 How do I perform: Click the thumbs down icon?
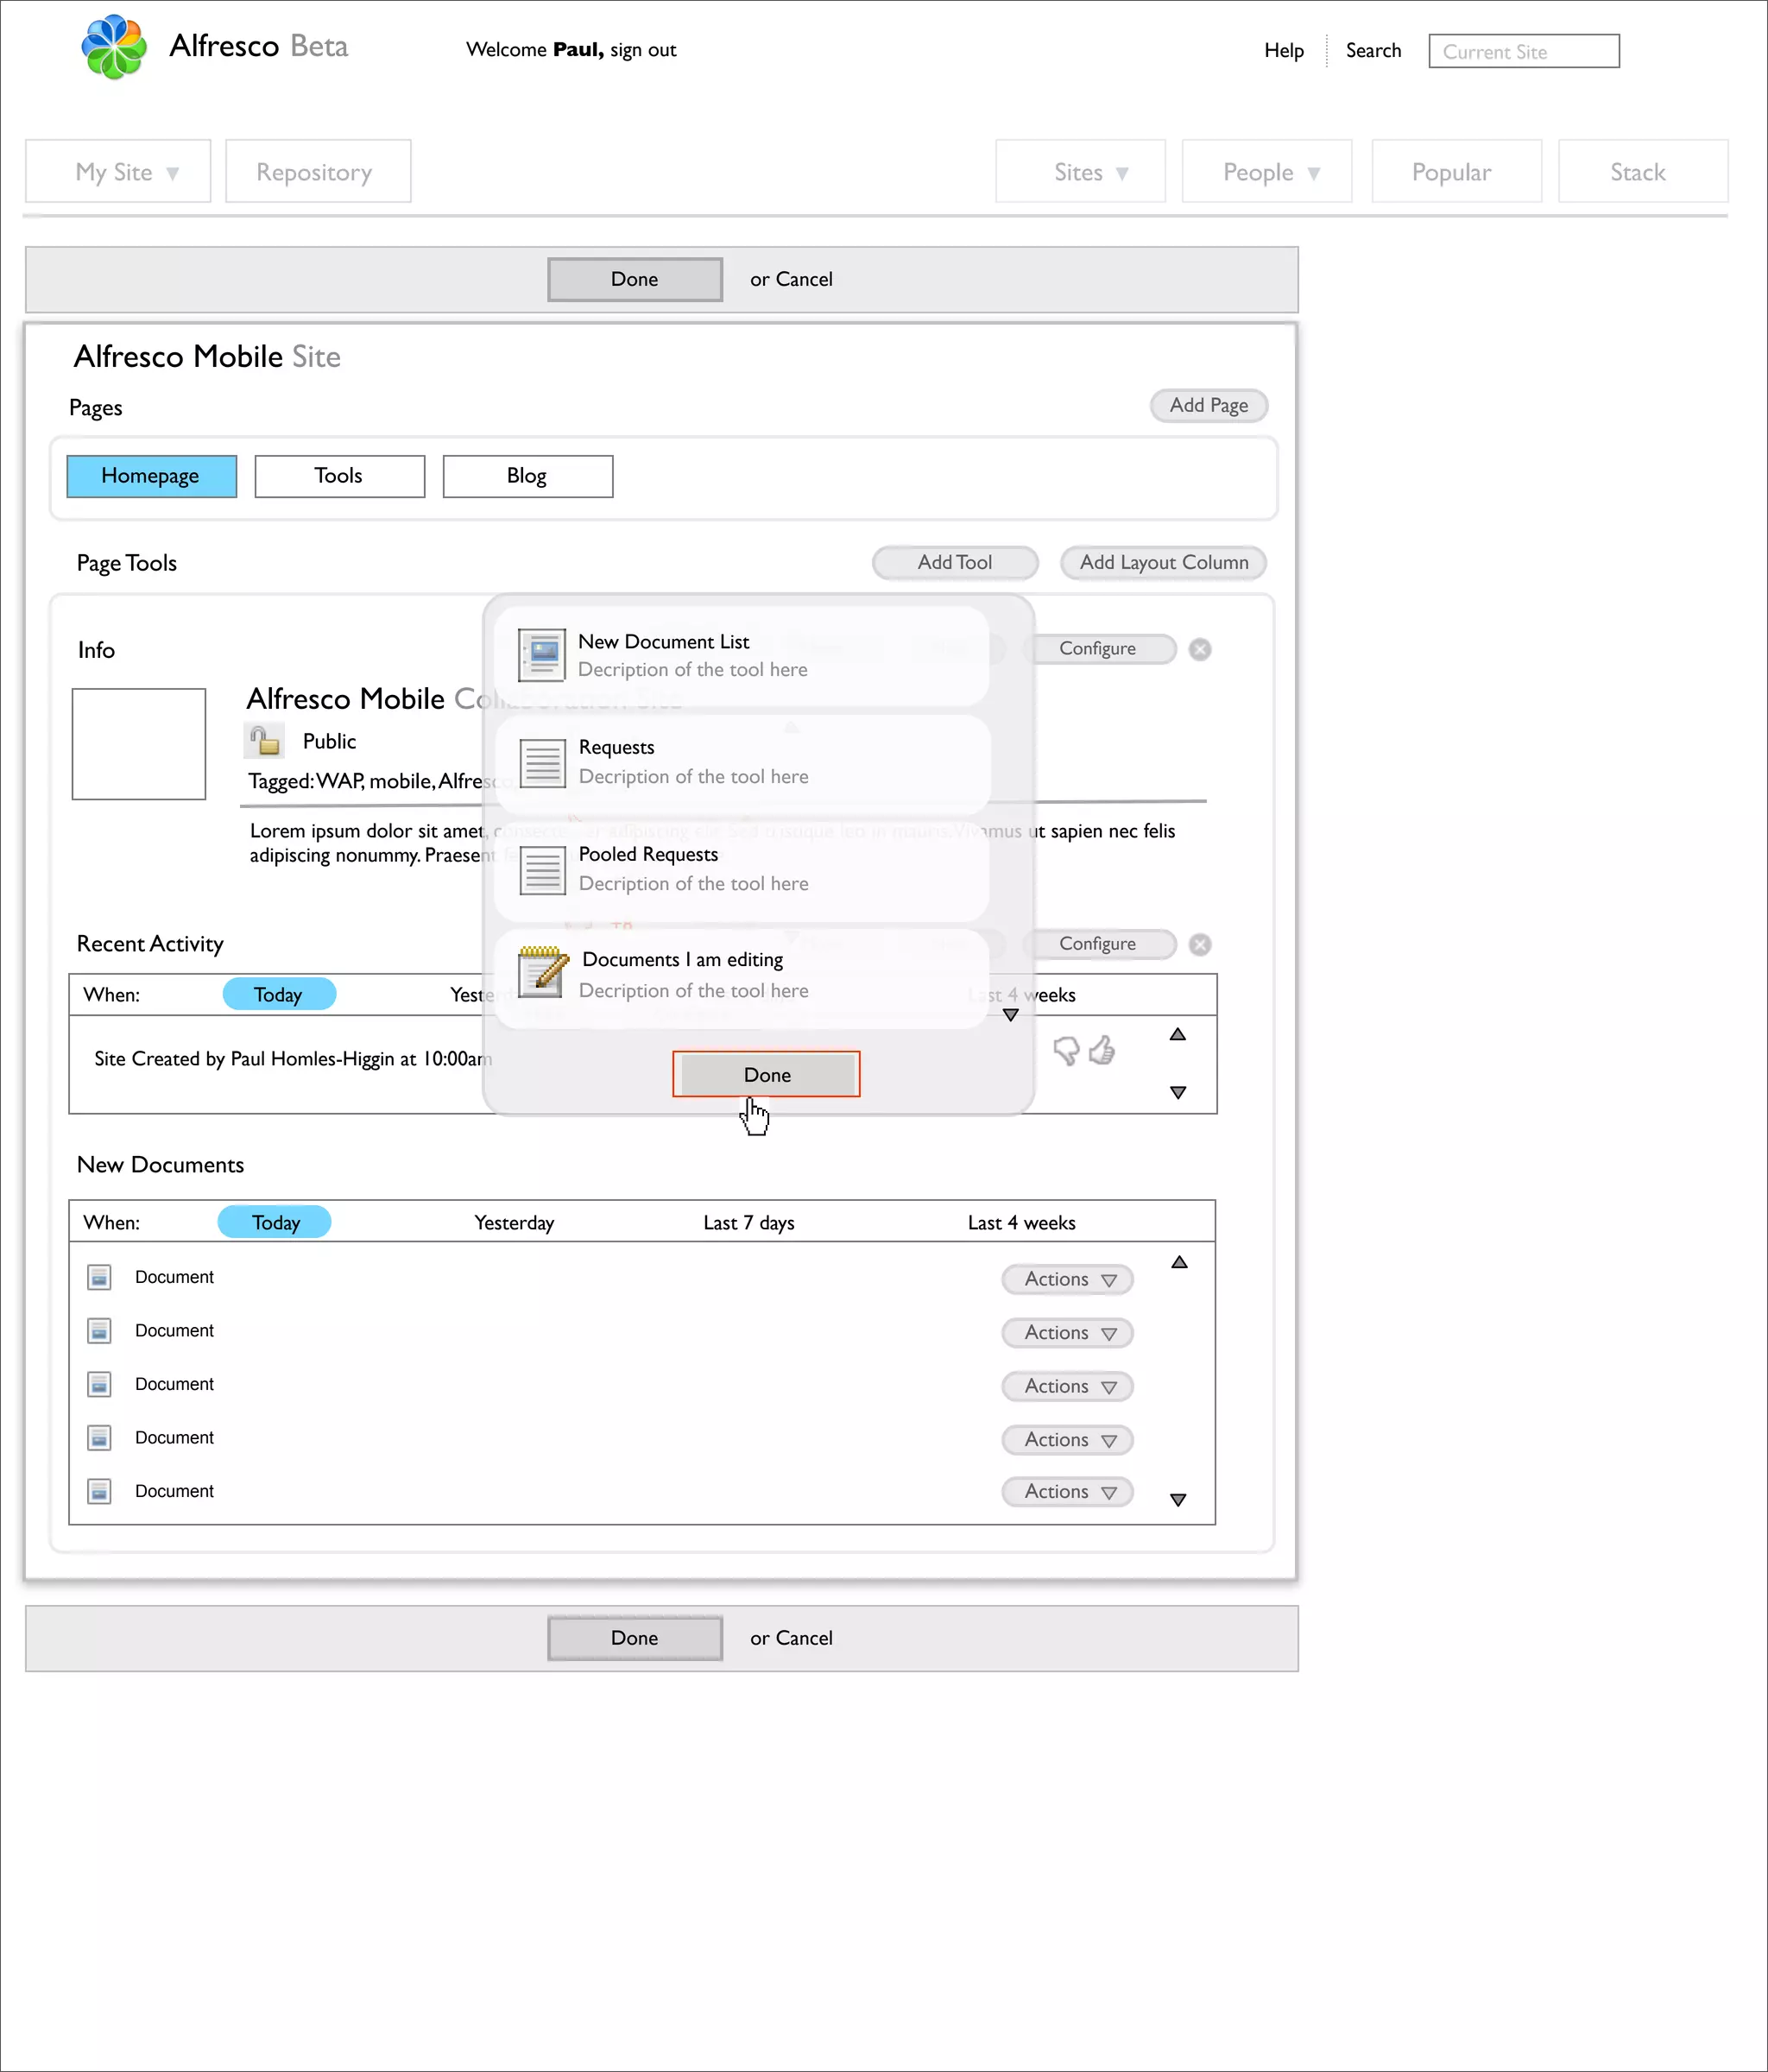[x=1066, y=1051]
